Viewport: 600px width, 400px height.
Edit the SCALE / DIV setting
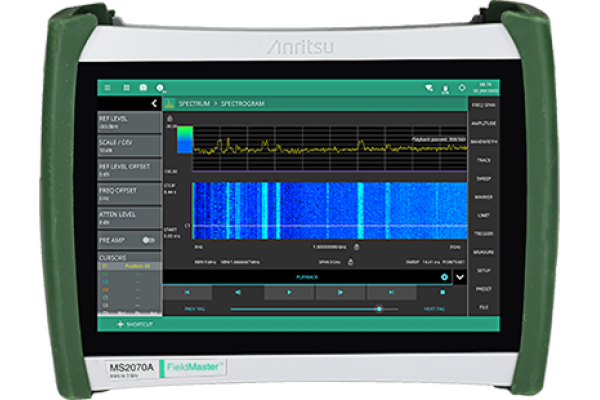coord(129,146)
